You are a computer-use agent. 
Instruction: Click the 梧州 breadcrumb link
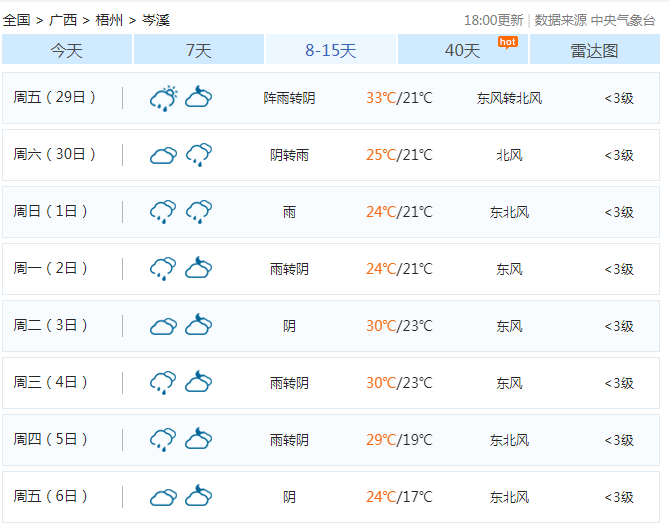(x=108, y=20)
